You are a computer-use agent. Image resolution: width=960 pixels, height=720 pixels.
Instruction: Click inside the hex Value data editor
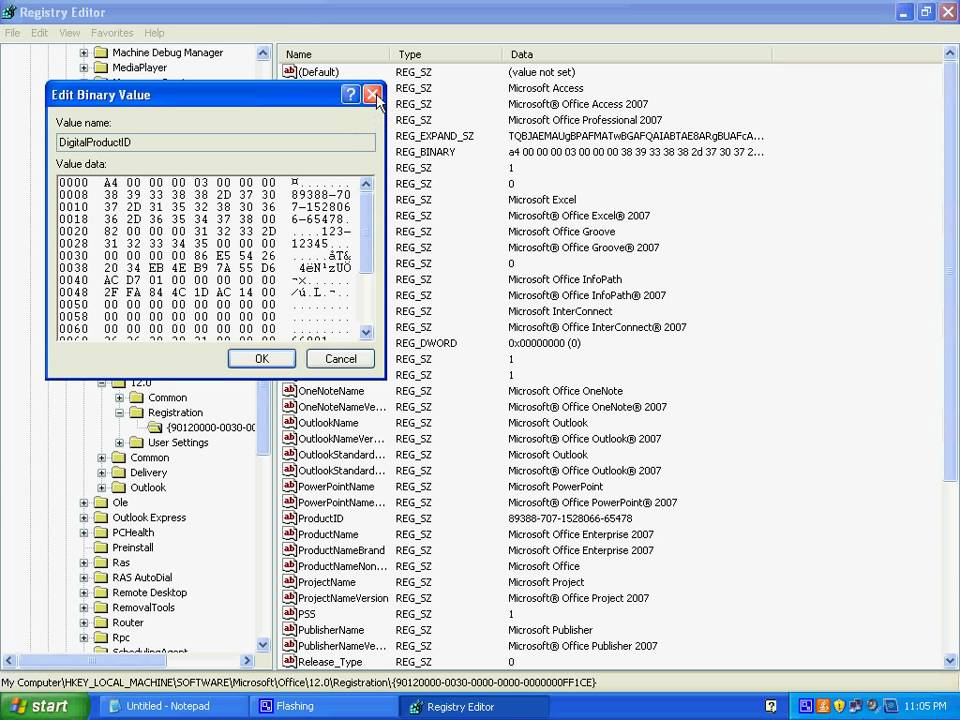point(208,258)
